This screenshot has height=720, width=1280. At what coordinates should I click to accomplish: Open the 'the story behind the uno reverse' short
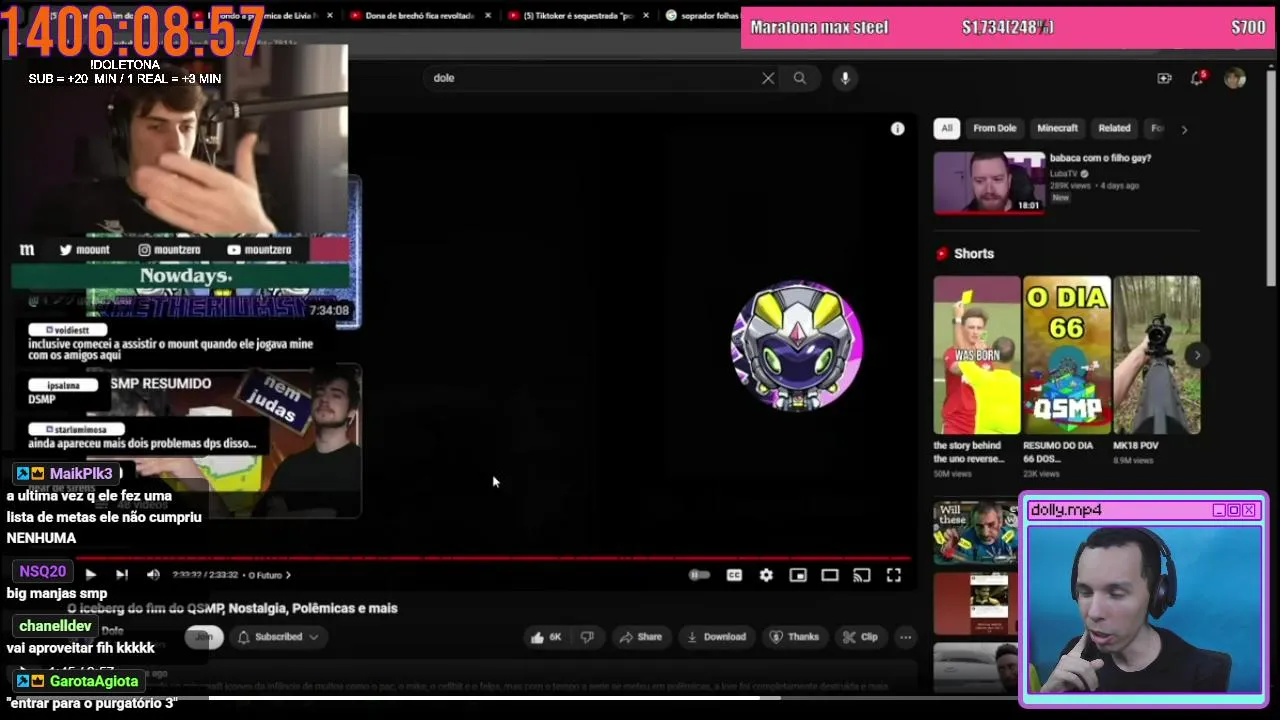coord(977,355)
